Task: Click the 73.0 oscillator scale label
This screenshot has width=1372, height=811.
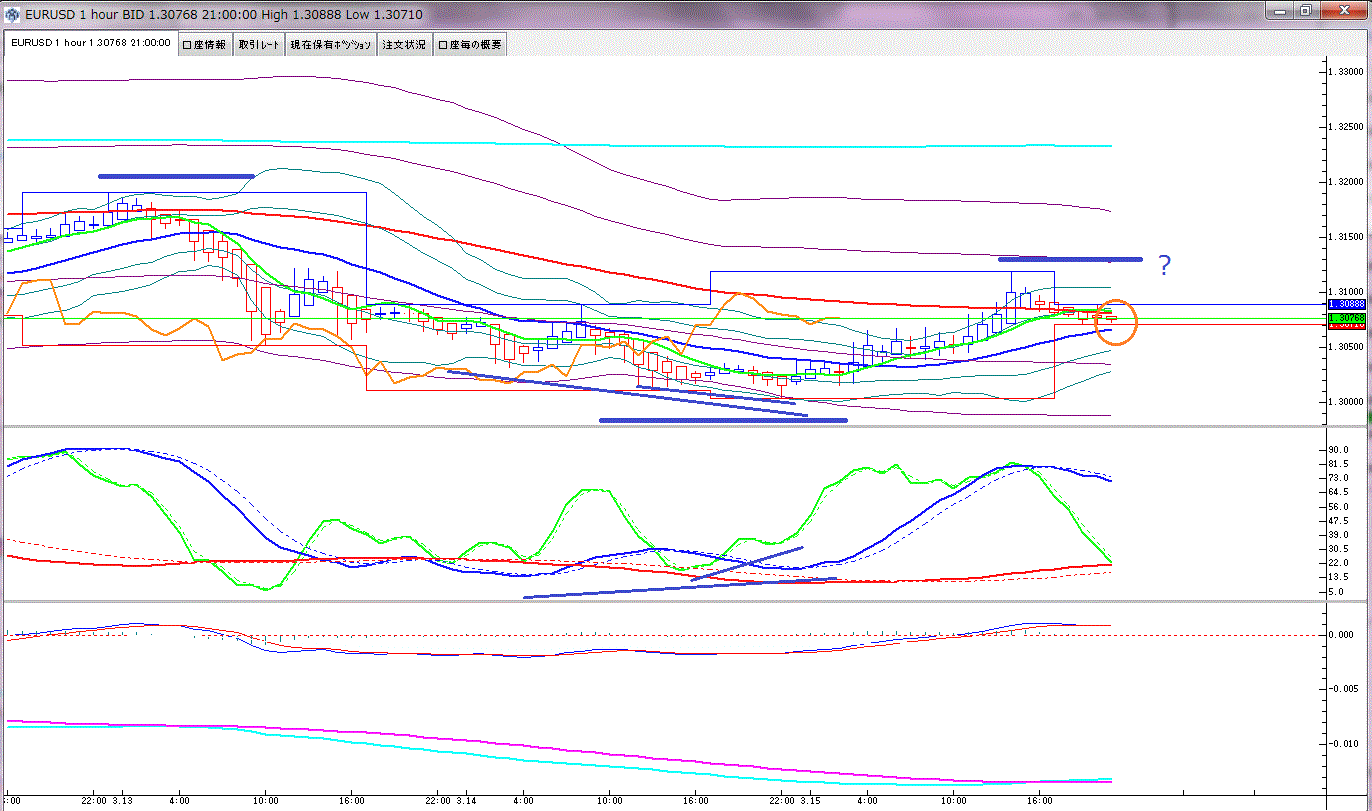Action: pyautogui.click(x=1340, y=478)
